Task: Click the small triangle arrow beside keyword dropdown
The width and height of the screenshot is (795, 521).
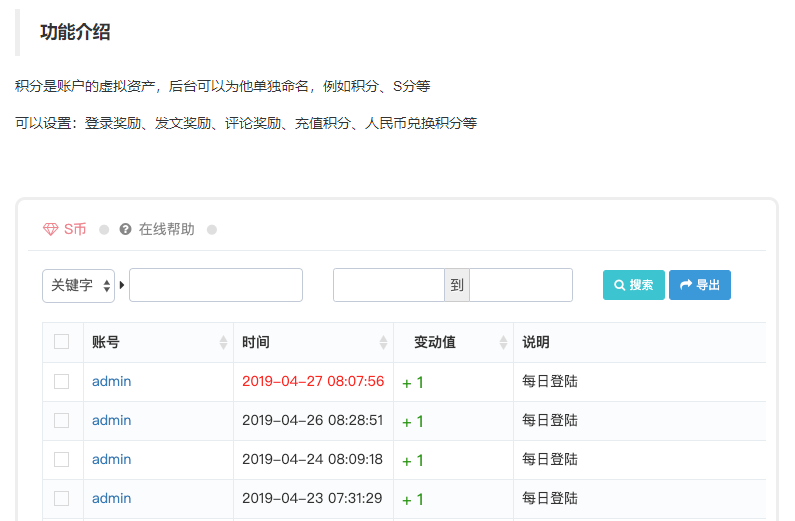Action: coord(122,286)
